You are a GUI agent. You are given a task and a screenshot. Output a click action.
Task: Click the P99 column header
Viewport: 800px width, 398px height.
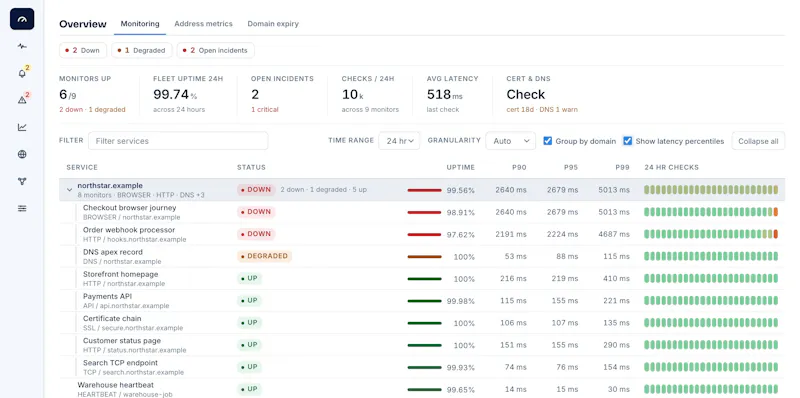623,167
